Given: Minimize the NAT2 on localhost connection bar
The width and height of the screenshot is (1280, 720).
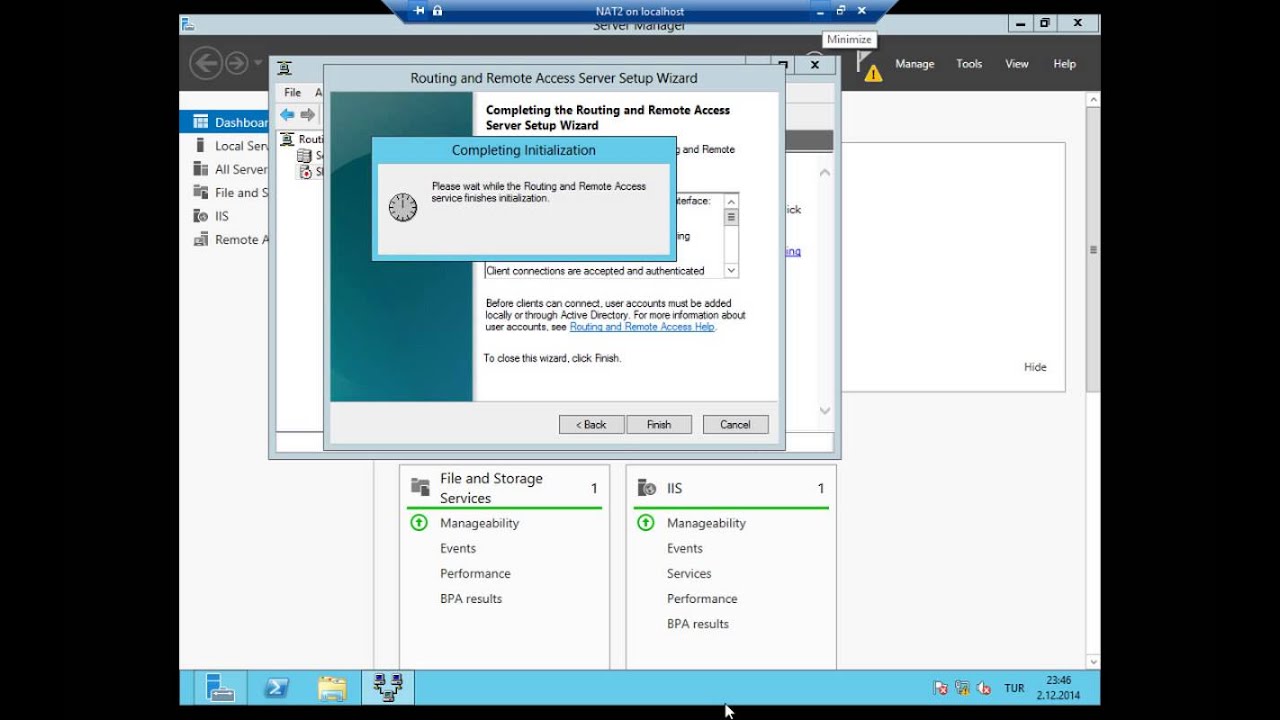Looking at the screenshot, I should click(x=820, y=11).
